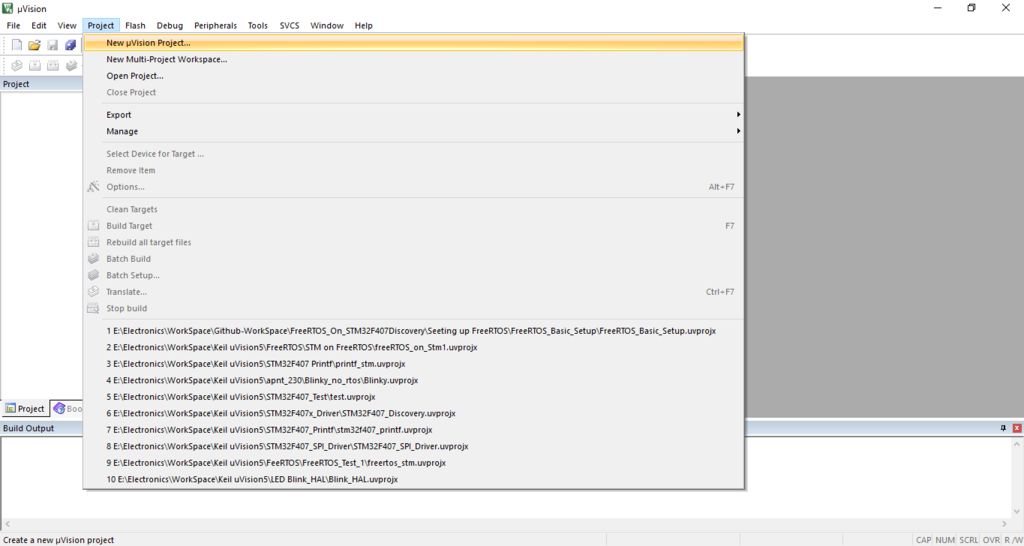Viewport: 1024px width, 546px height.
Task: Click the Build toolbar icon with single arrow
Action: 35,65
